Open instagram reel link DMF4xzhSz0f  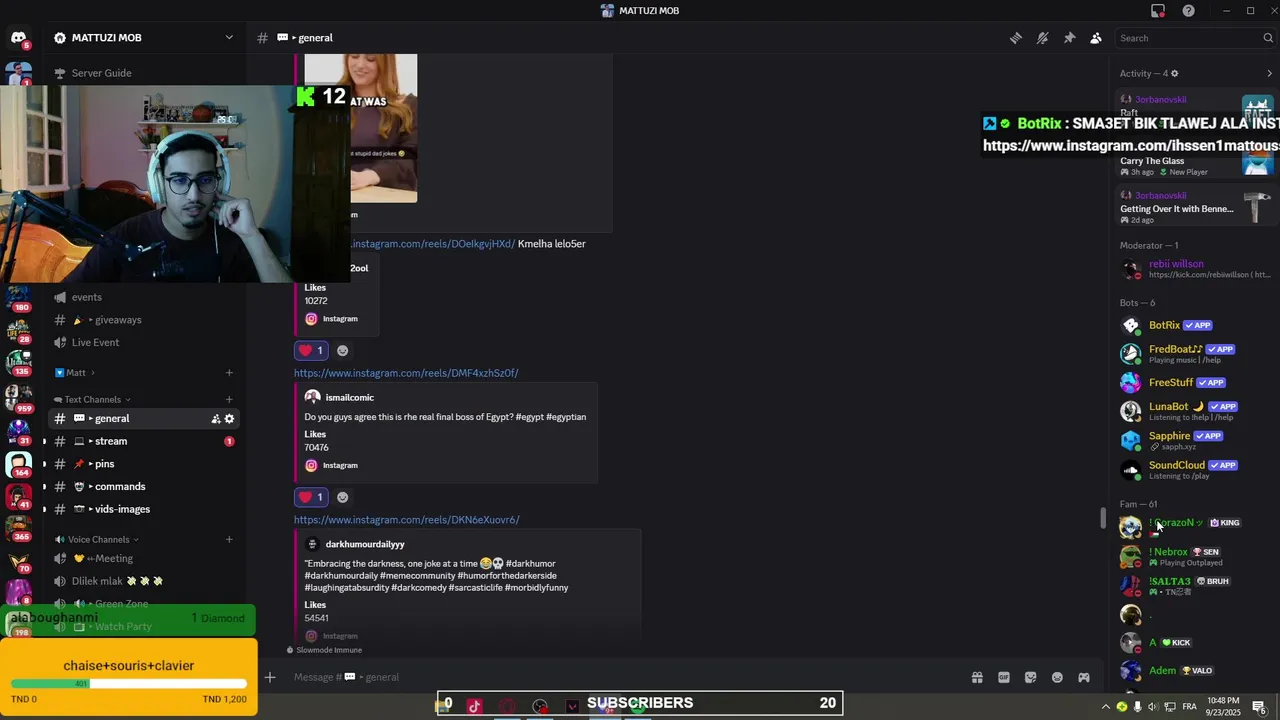tap(406, 373)
